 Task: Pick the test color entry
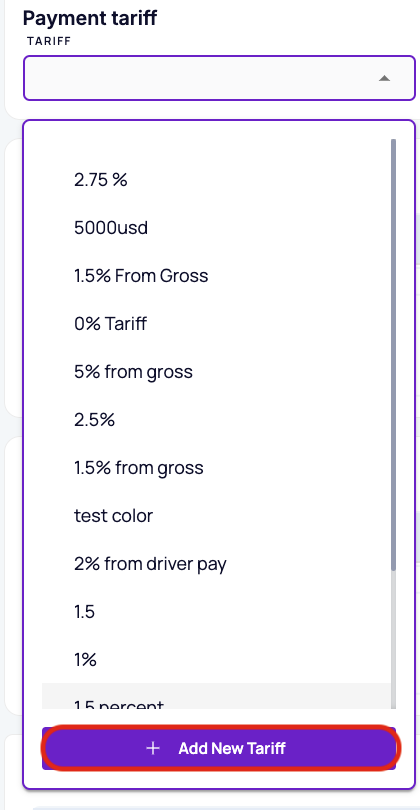tap(216, 516)
